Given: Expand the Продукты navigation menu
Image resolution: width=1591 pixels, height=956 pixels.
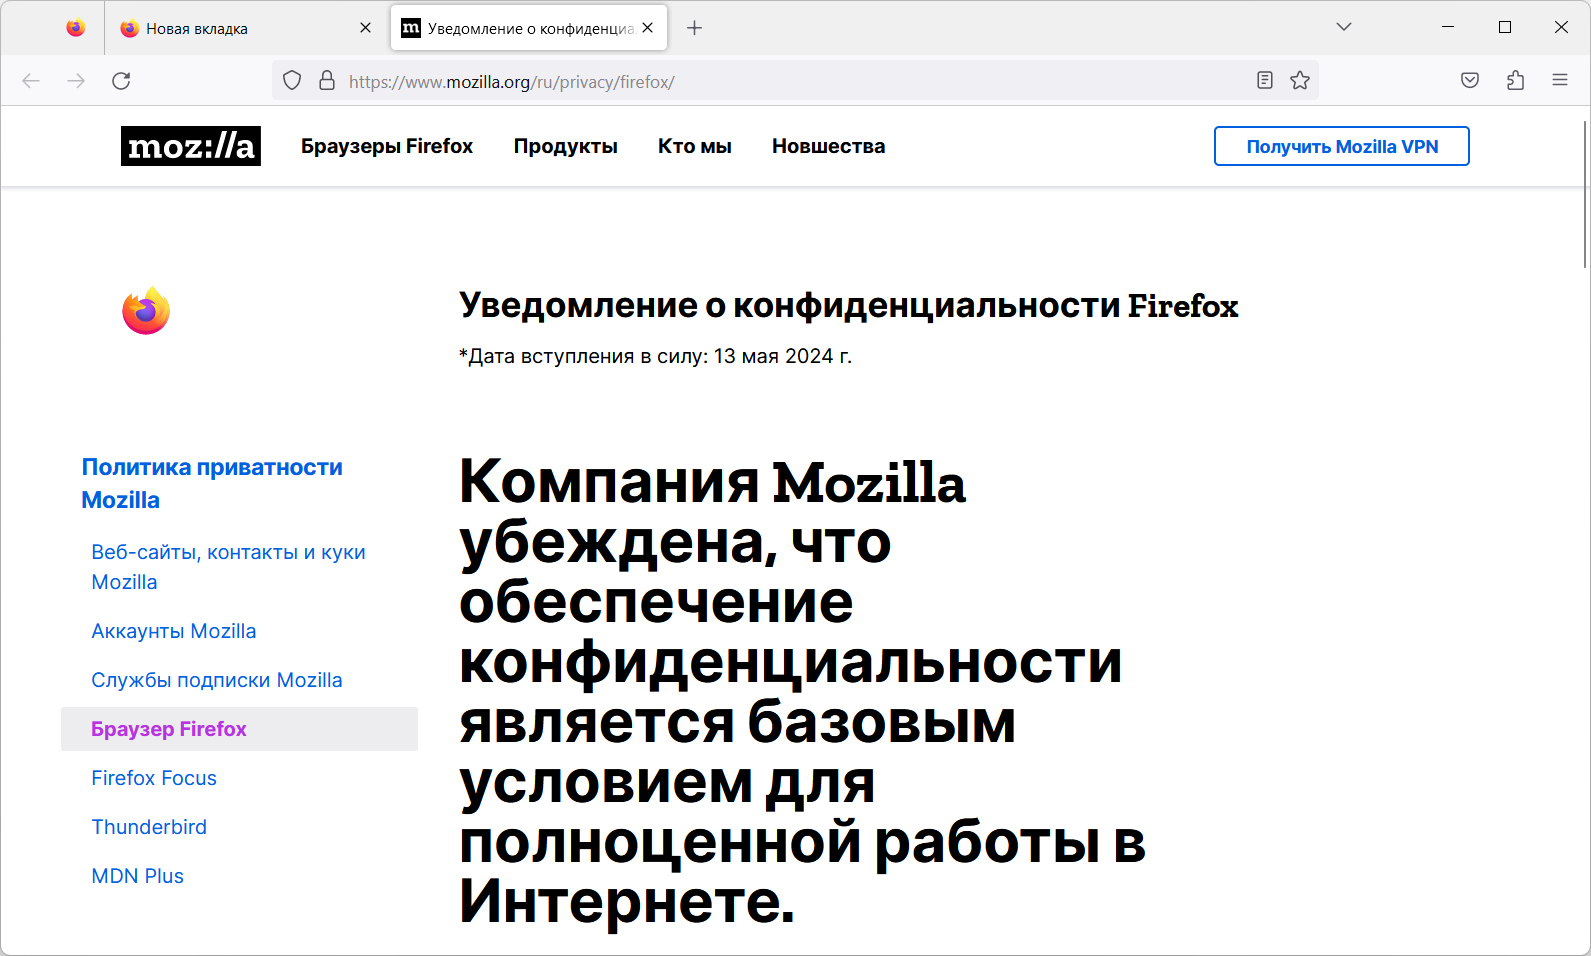Looking at the screenshot, I should tap(566, 146).
